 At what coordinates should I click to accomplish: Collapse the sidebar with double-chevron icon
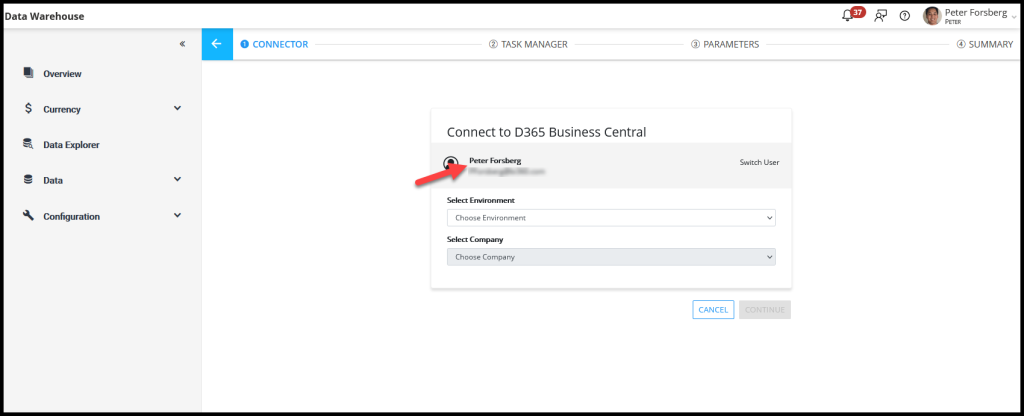[x=182, y=44]
